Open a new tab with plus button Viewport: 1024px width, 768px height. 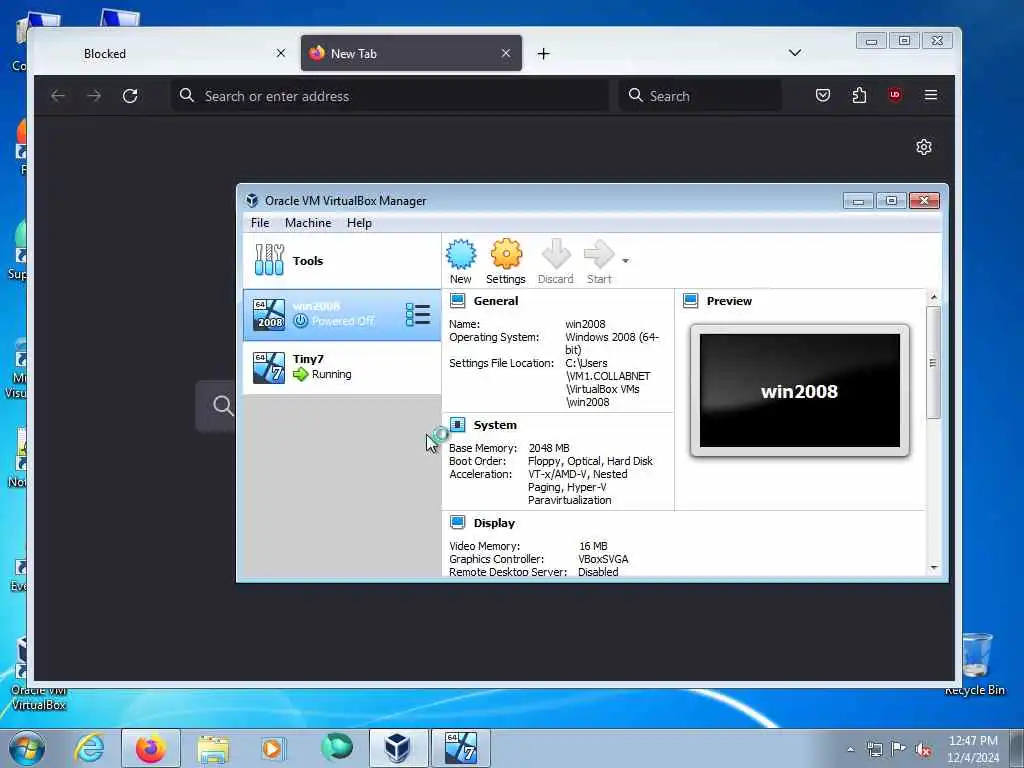click(x=543, y=54)
